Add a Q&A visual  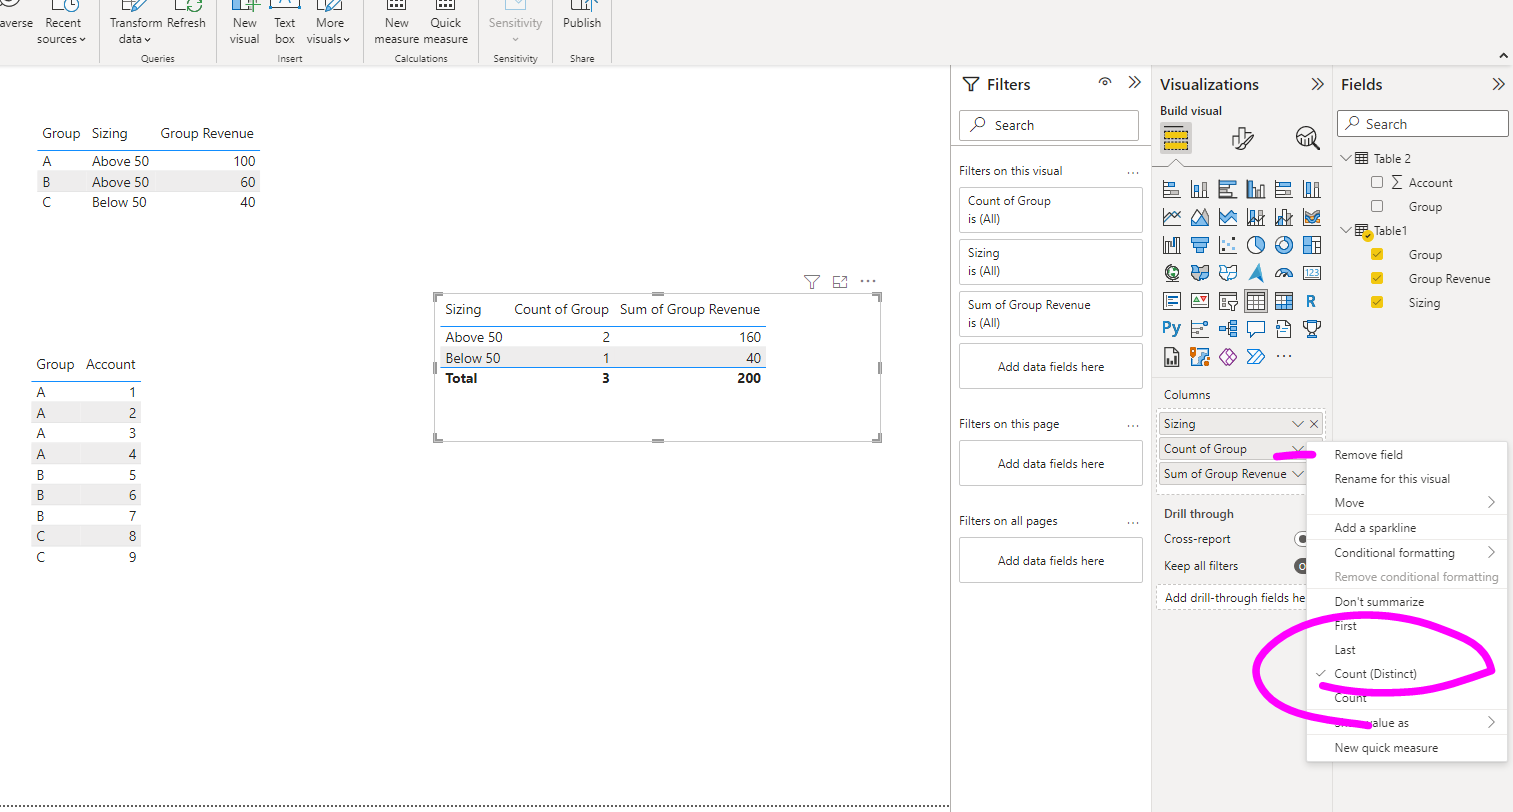pyautogui.click(x=1256, y=329)
